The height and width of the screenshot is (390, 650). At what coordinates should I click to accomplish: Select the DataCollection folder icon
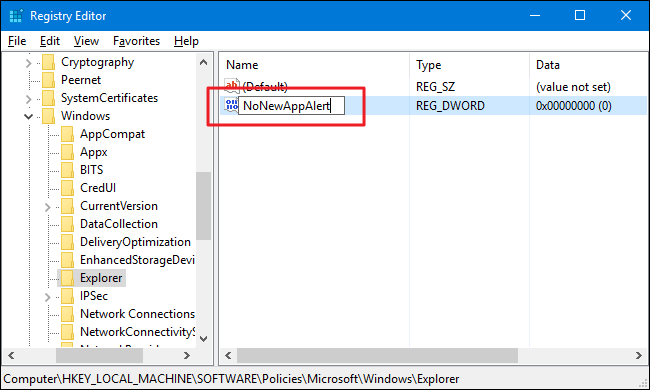click(68, 224)
